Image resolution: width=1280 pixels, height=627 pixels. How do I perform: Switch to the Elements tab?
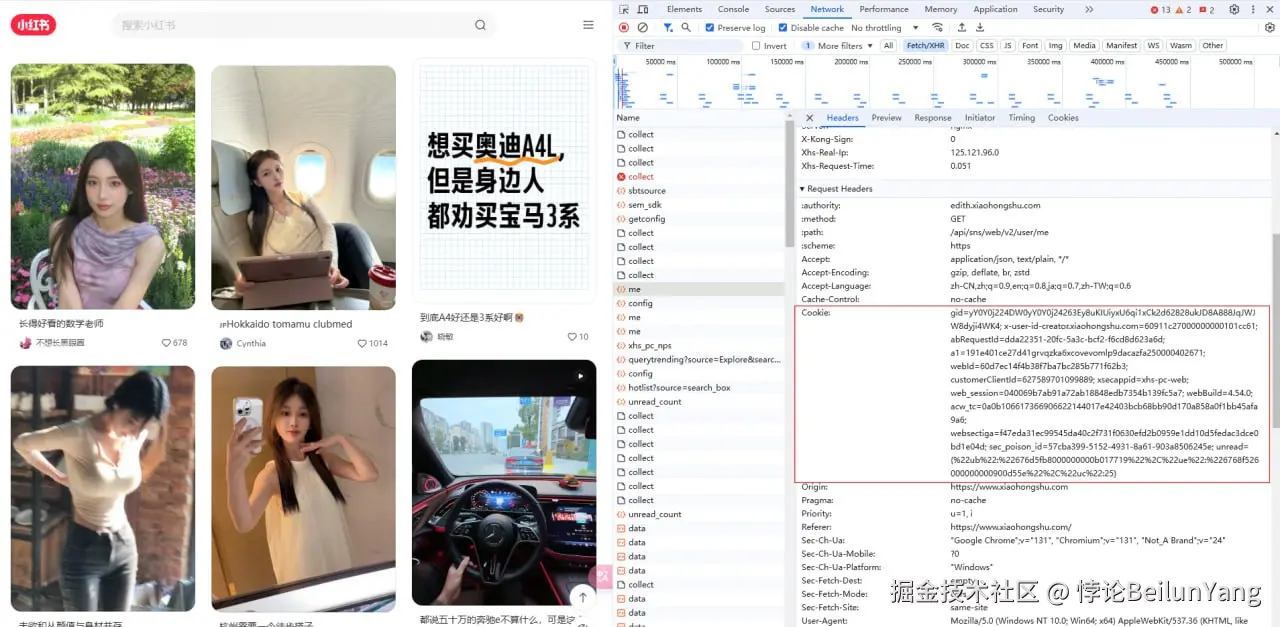684,9
